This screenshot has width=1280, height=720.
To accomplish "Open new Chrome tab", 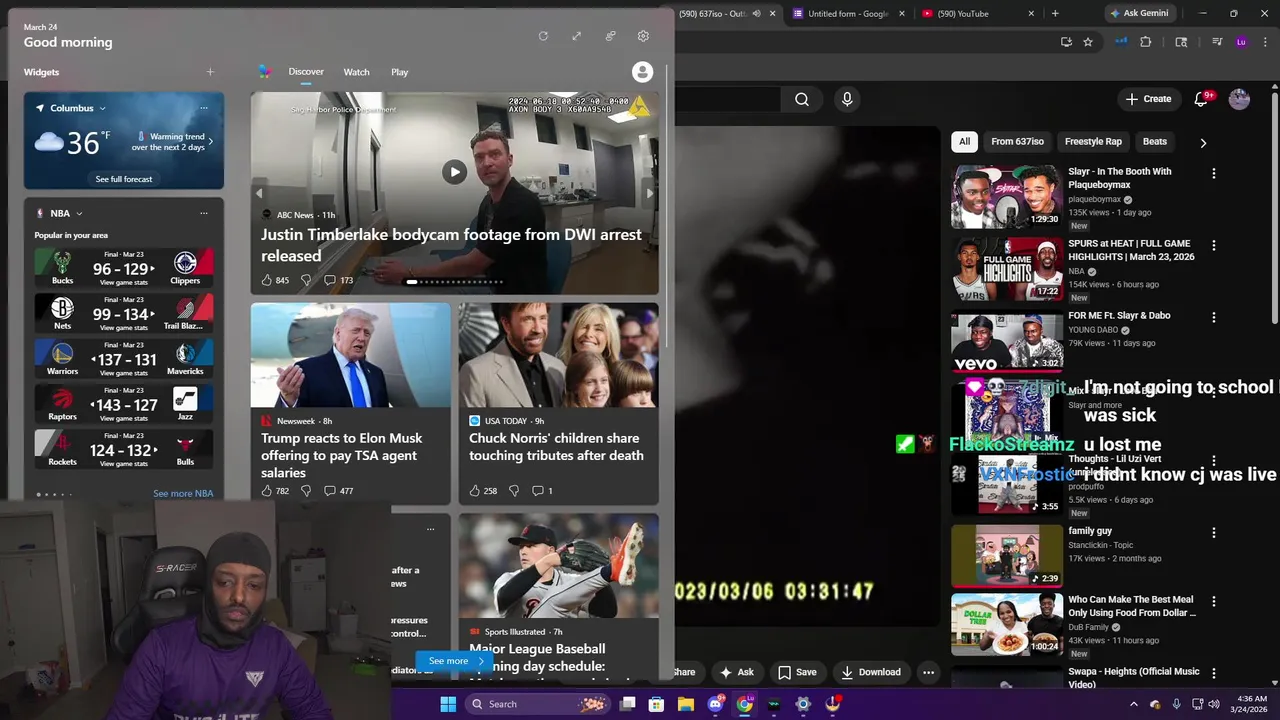I will (1055, 14).
